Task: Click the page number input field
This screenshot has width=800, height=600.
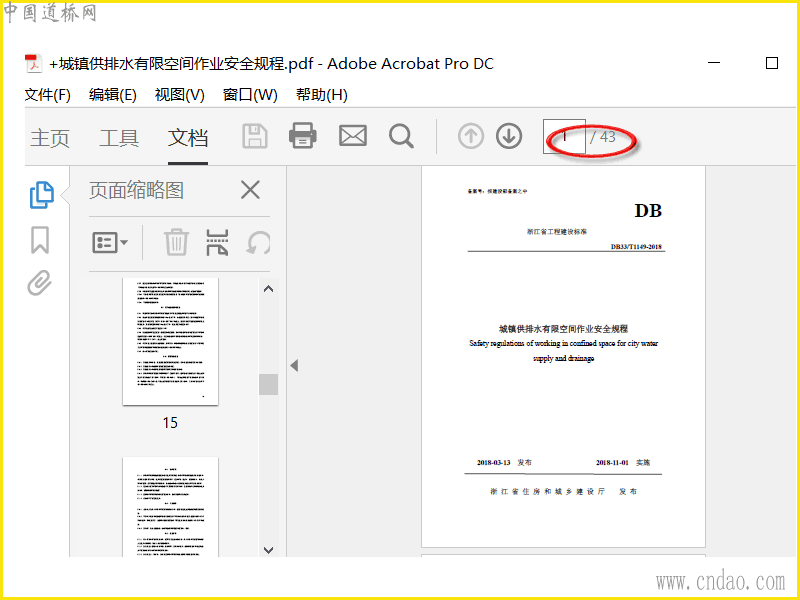Action: 564,136
